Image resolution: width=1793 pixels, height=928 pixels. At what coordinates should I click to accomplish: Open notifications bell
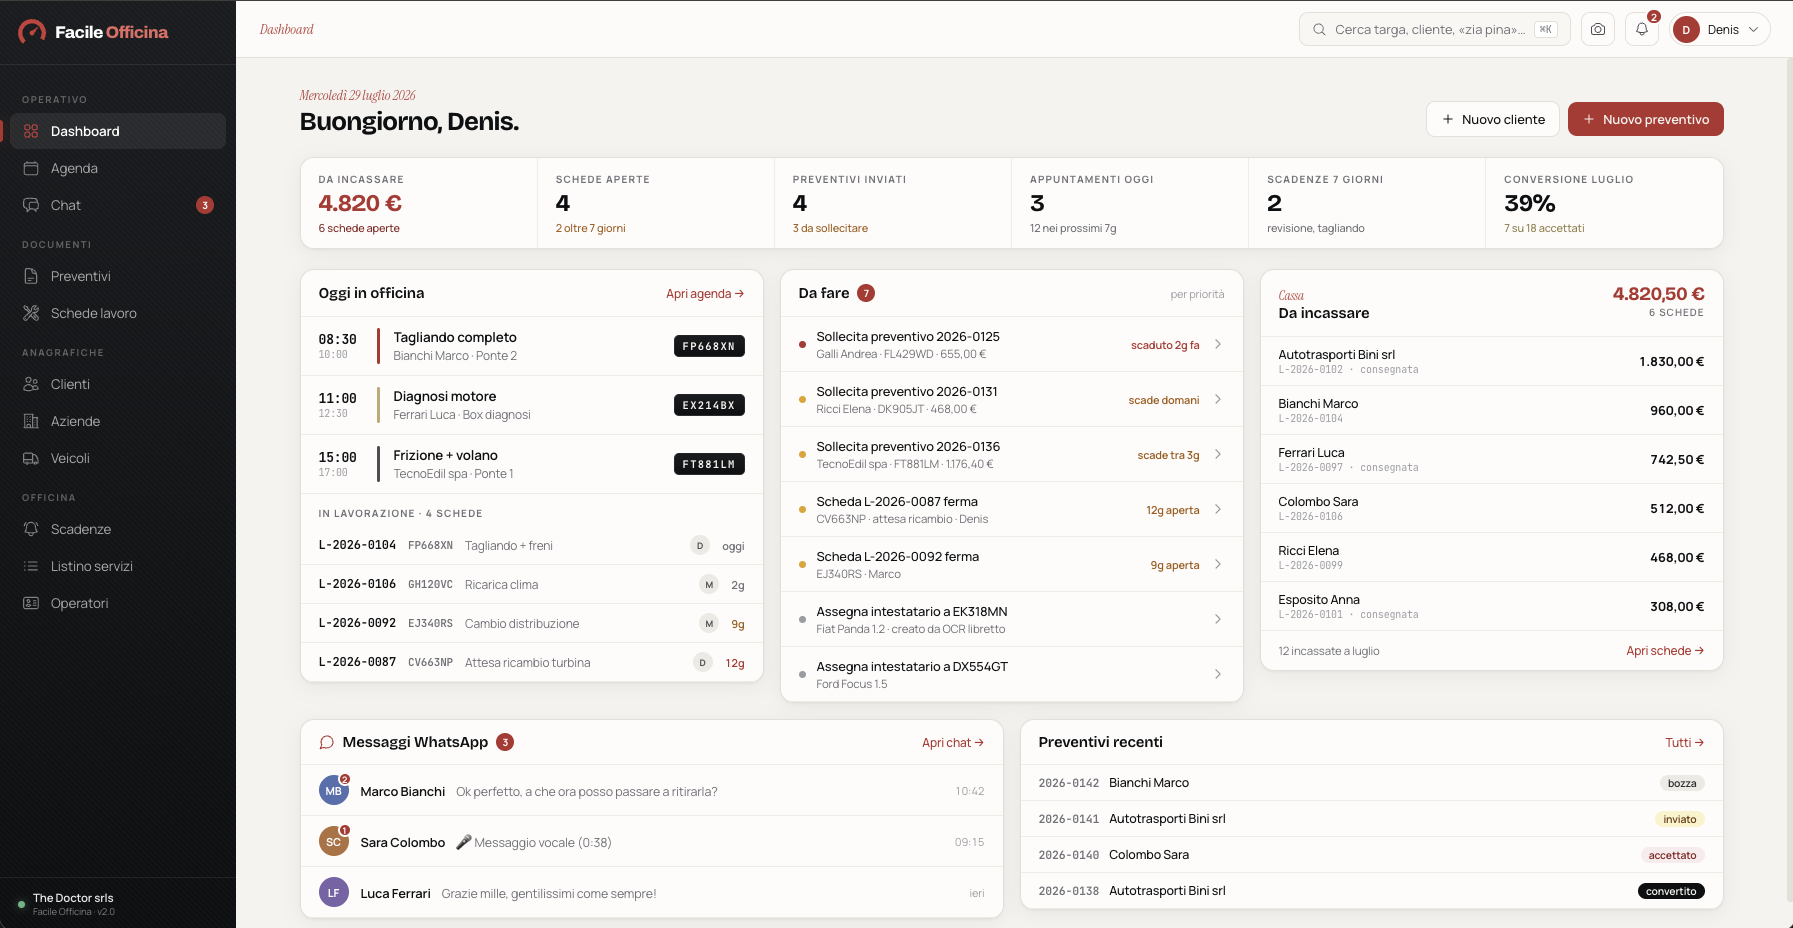(x=1642, y=29)
